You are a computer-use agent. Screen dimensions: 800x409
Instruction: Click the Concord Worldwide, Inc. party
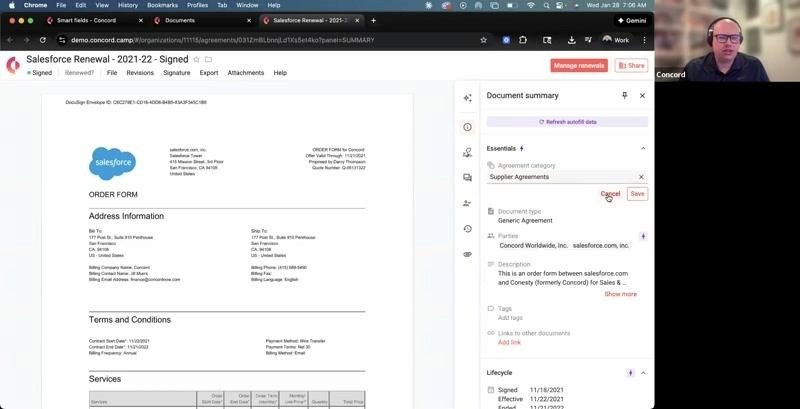pos(533,245)
